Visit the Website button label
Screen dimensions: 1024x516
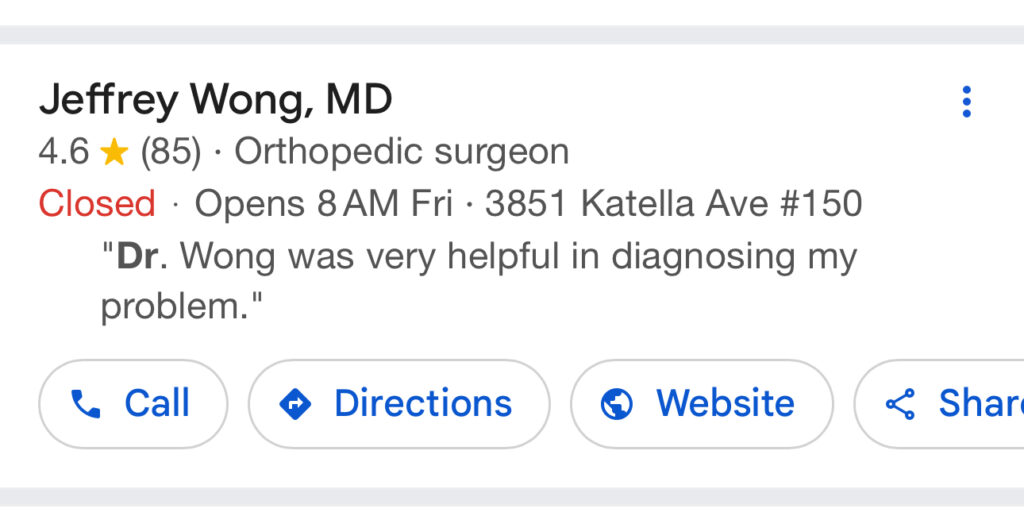pos(725,404)
